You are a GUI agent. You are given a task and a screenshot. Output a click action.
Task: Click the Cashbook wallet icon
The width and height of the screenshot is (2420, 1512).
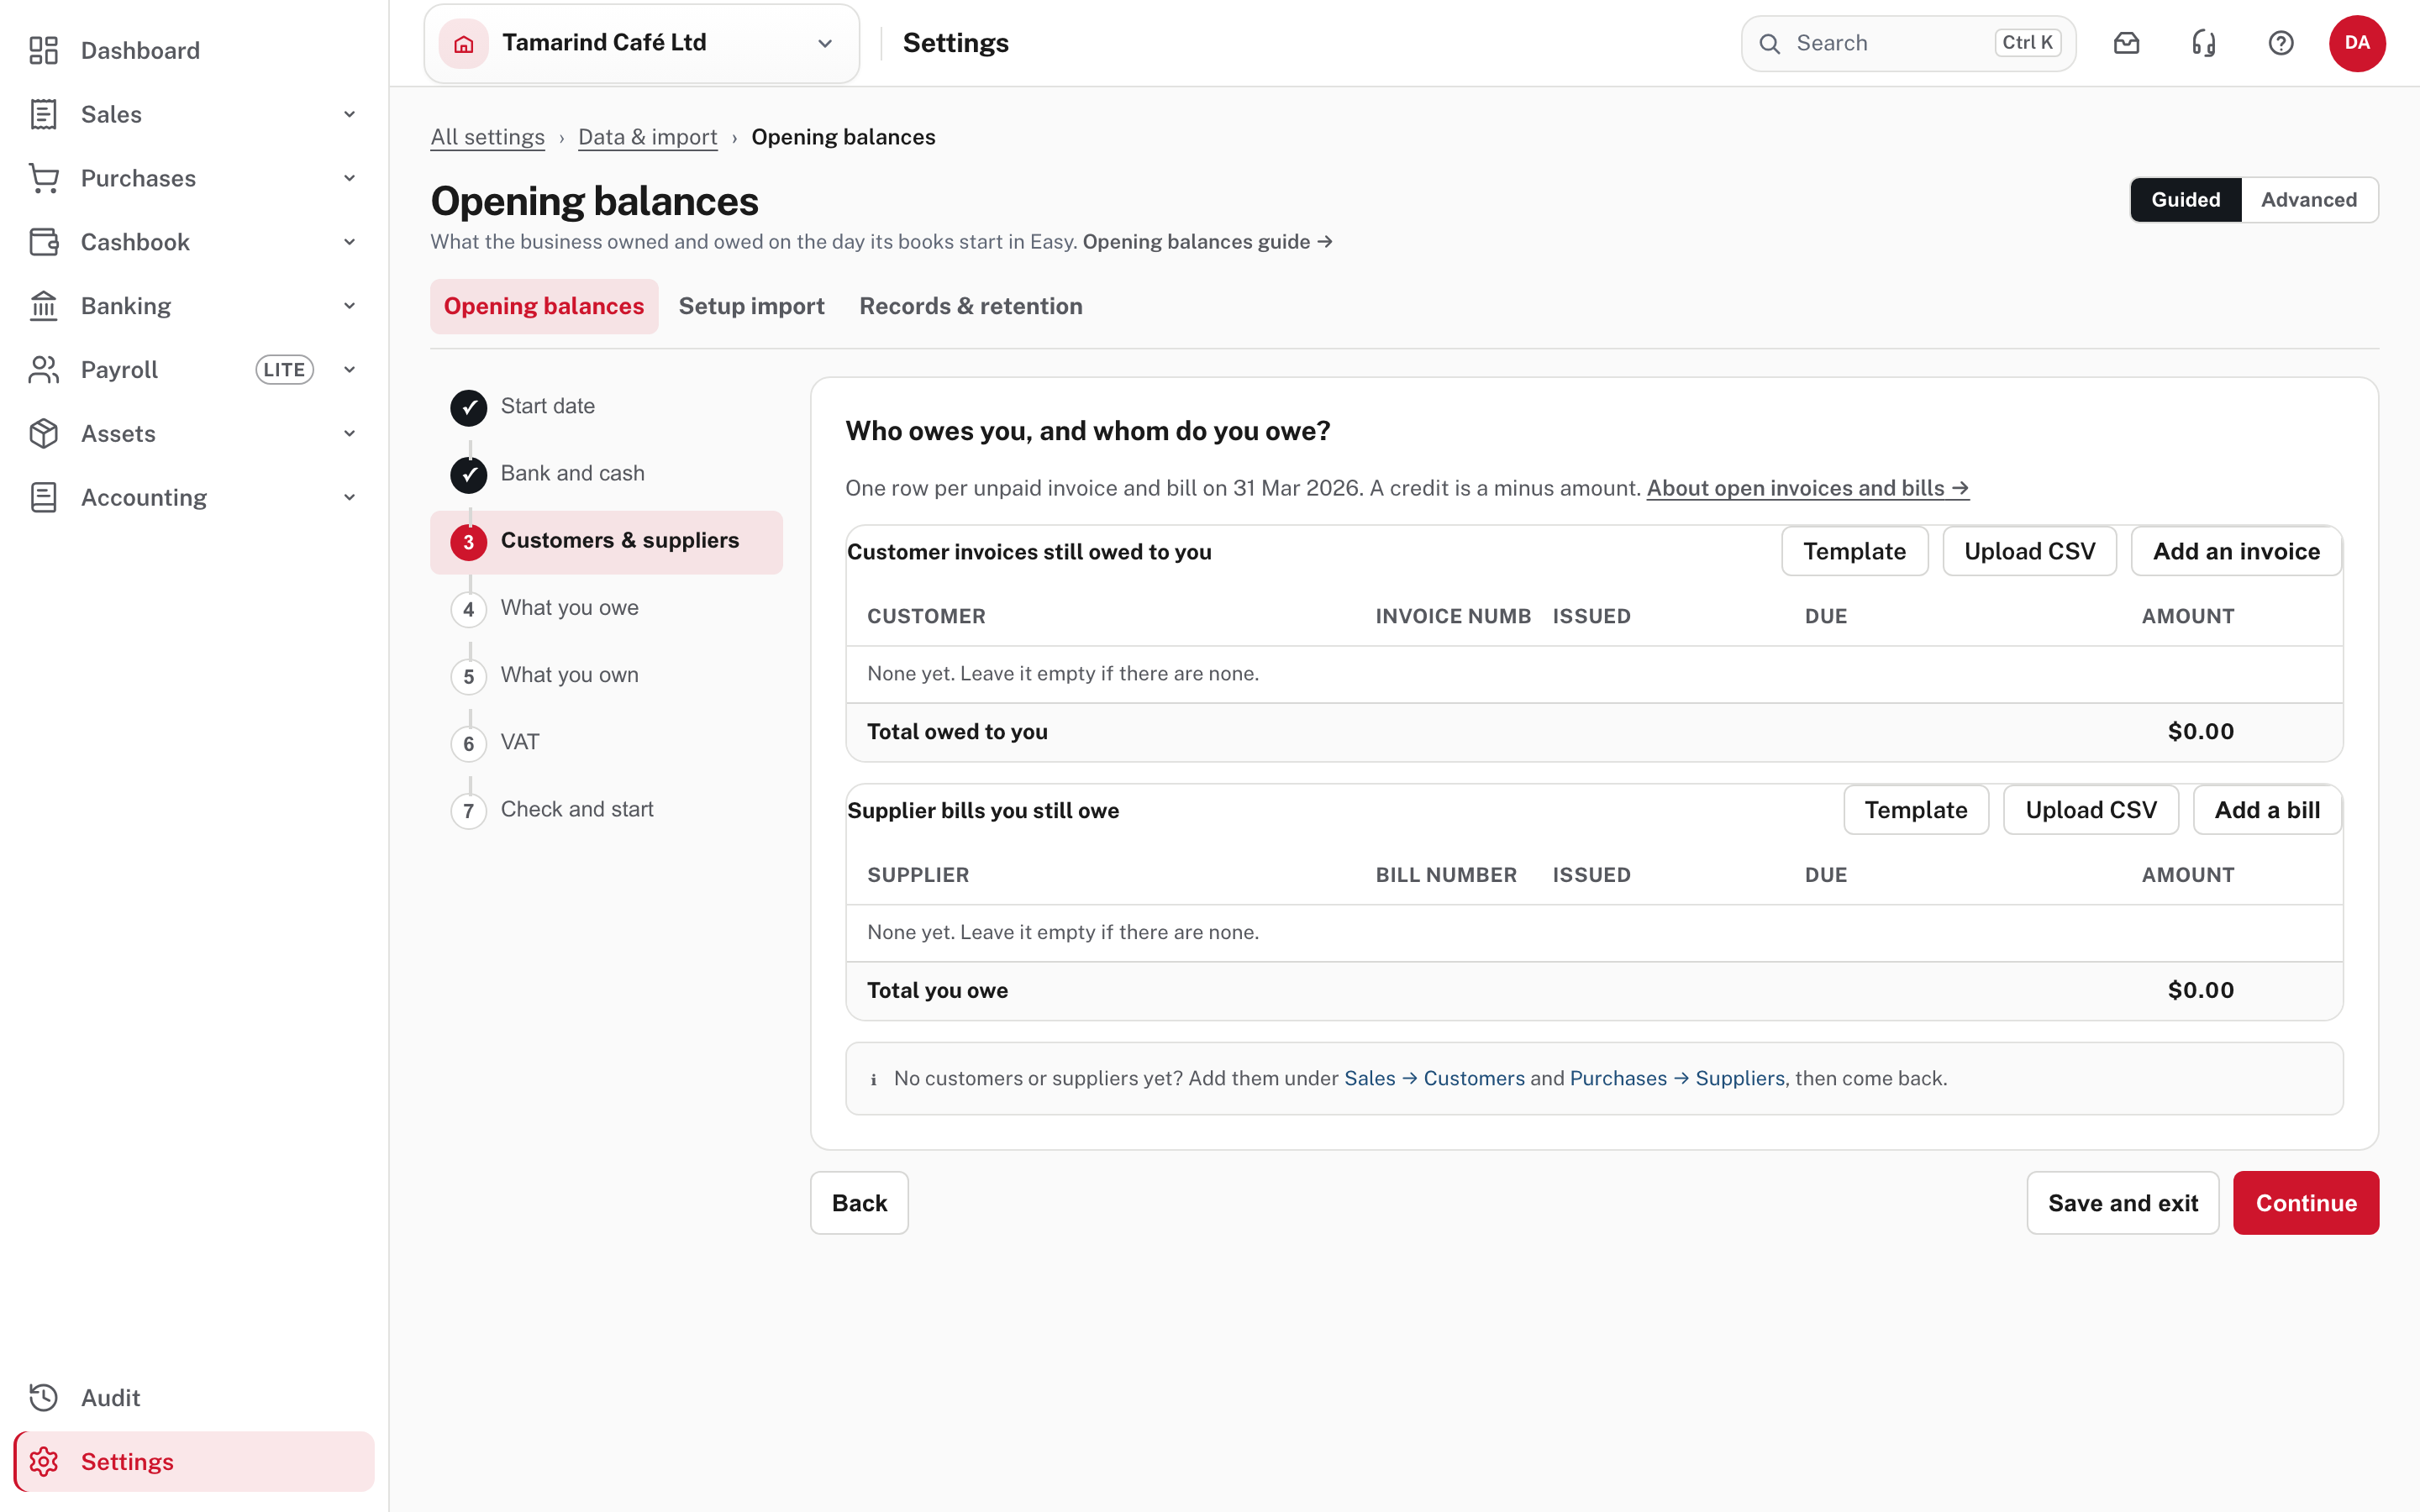tap(44, 242)
